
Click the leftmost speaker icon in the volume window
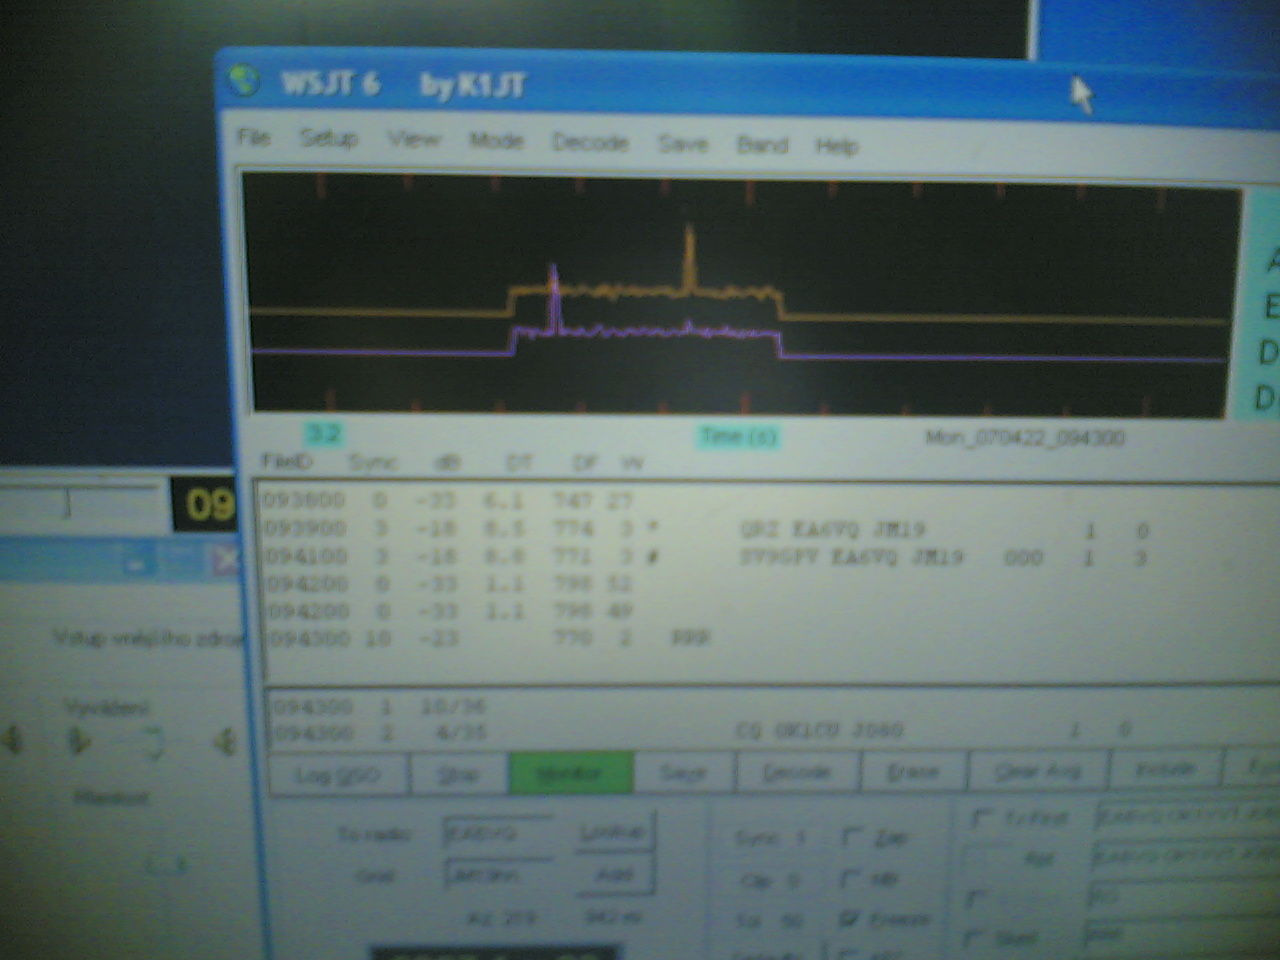point(14,740)
